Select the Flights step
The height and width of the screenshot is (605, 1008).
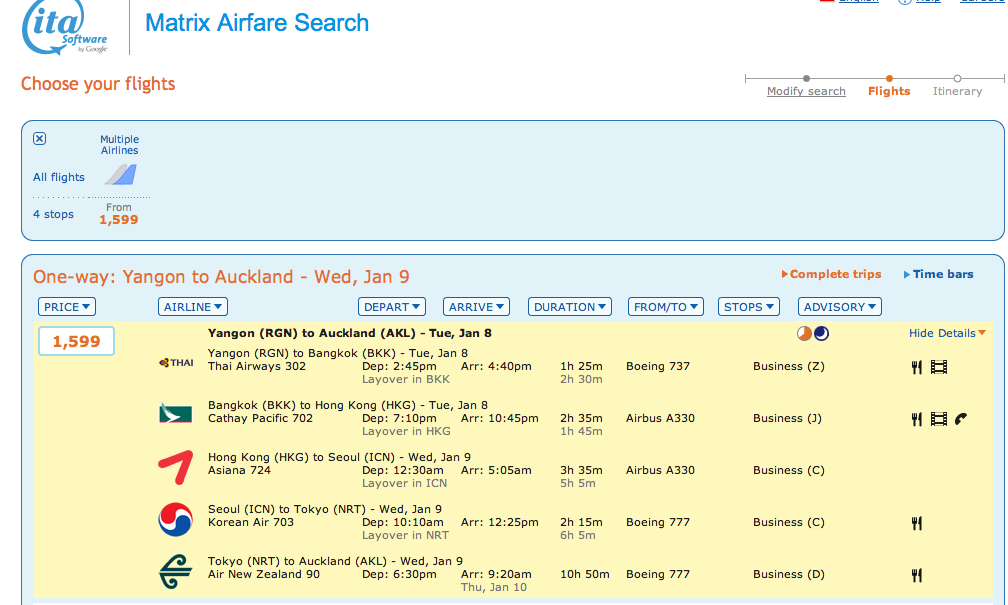tap(889, 91)
